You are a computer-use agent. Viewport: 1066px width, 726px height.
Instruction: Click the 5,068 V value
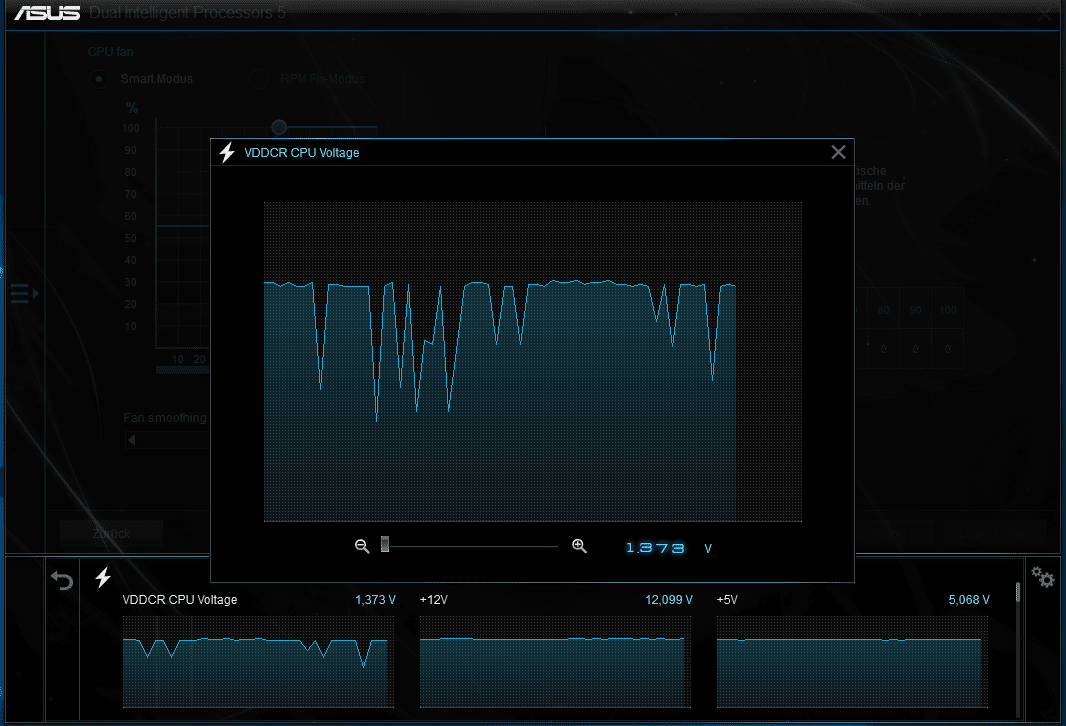click(x=969, y=600)
